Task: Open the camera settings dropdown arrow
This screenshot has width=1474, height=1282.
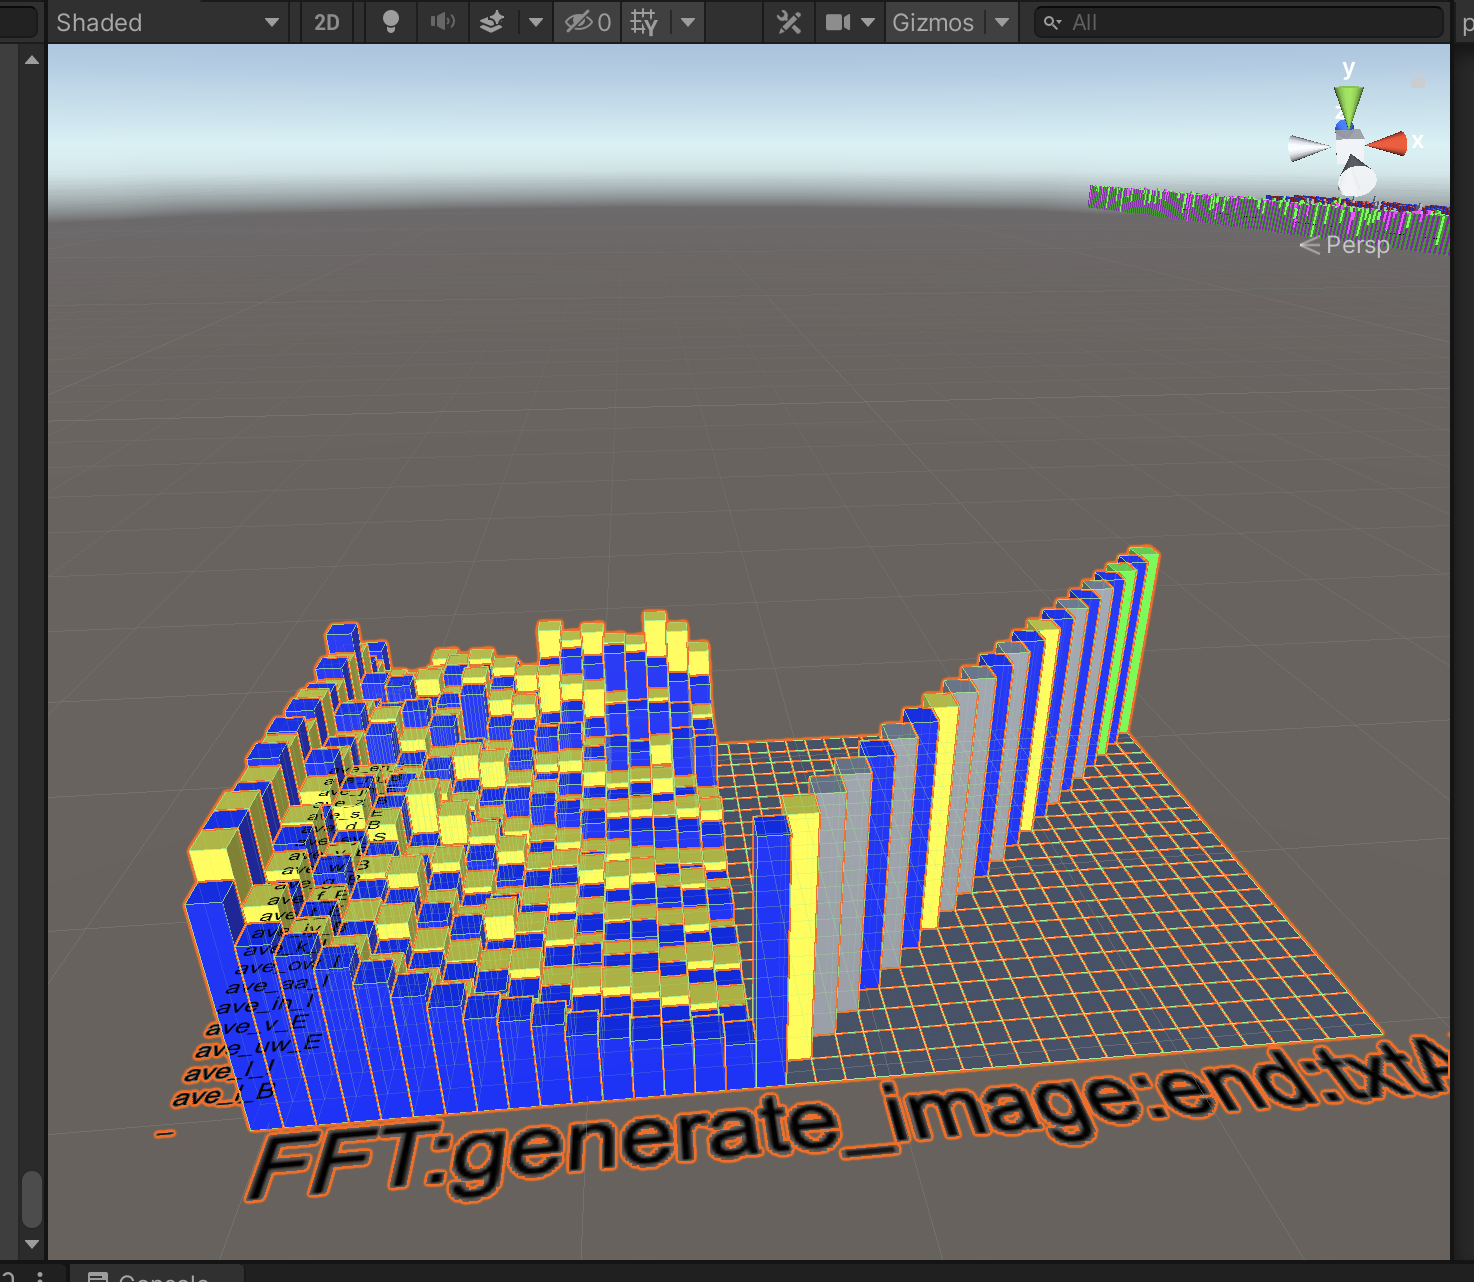Action: click(868, 22)
